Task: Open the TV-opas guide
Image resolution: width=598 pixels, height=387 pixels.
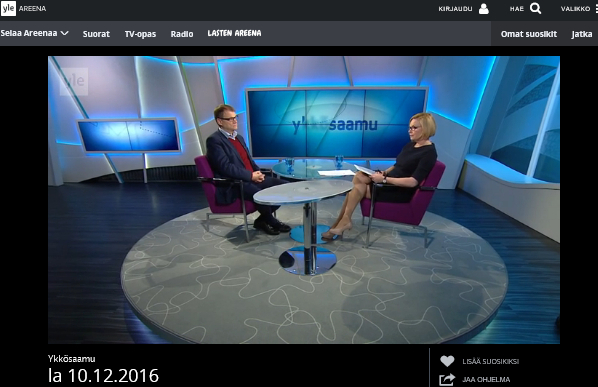Action: [140, 34]
